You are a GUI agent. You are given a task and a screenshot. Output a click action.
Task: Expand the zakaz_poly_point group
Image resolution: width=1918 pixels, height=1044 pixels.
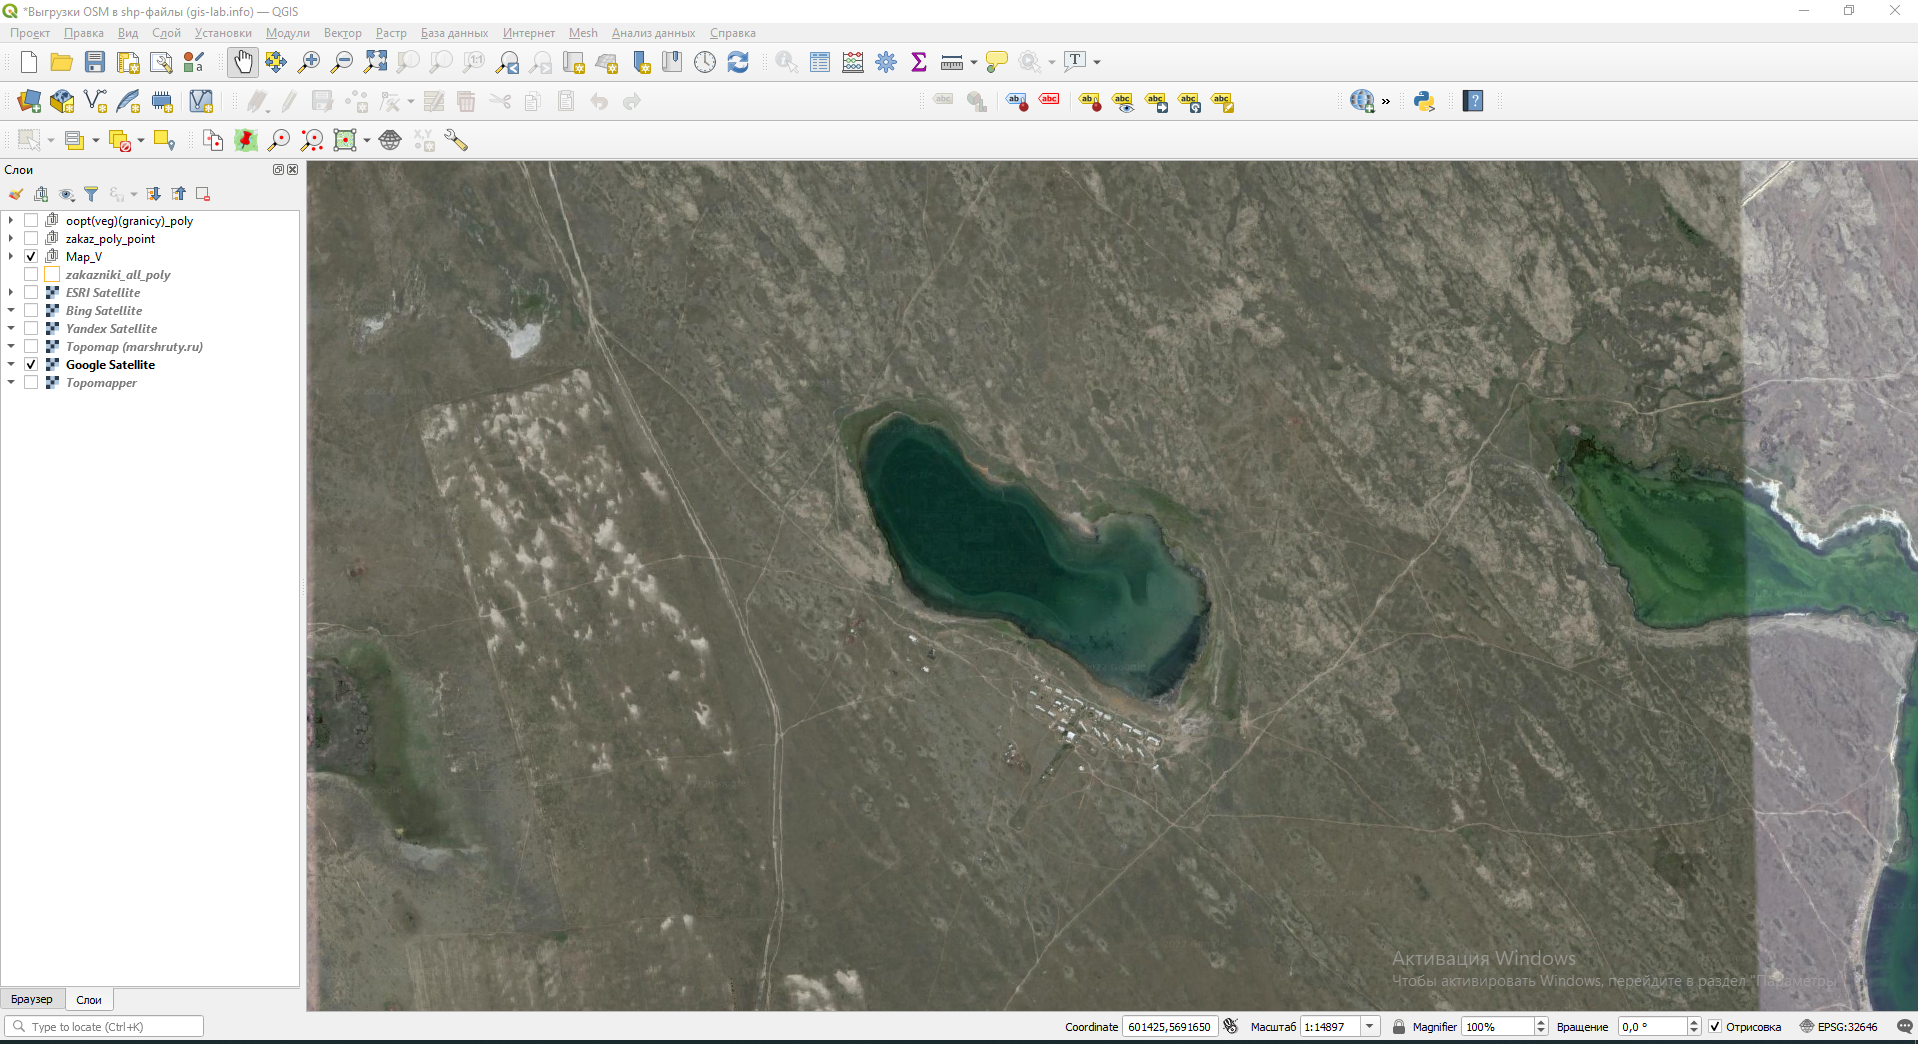[x=11, y=239]
